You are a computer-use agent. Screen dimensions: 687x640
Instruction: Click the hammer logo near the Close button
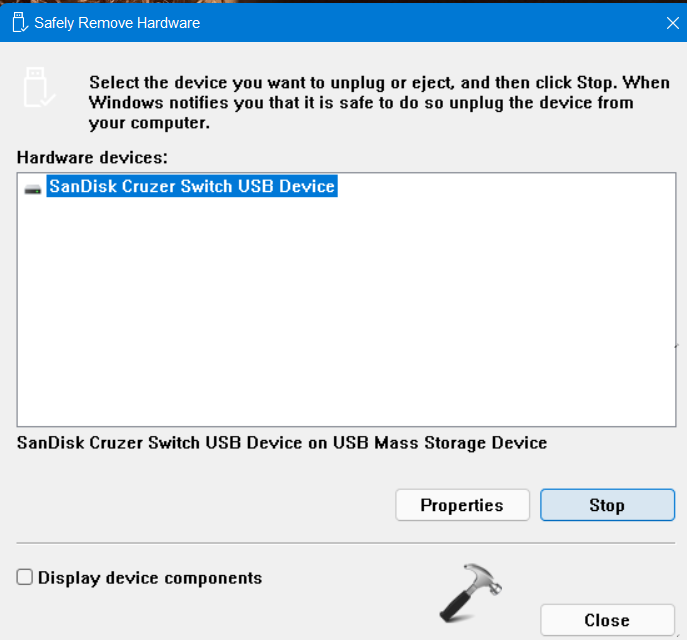[x=470, y=592]
